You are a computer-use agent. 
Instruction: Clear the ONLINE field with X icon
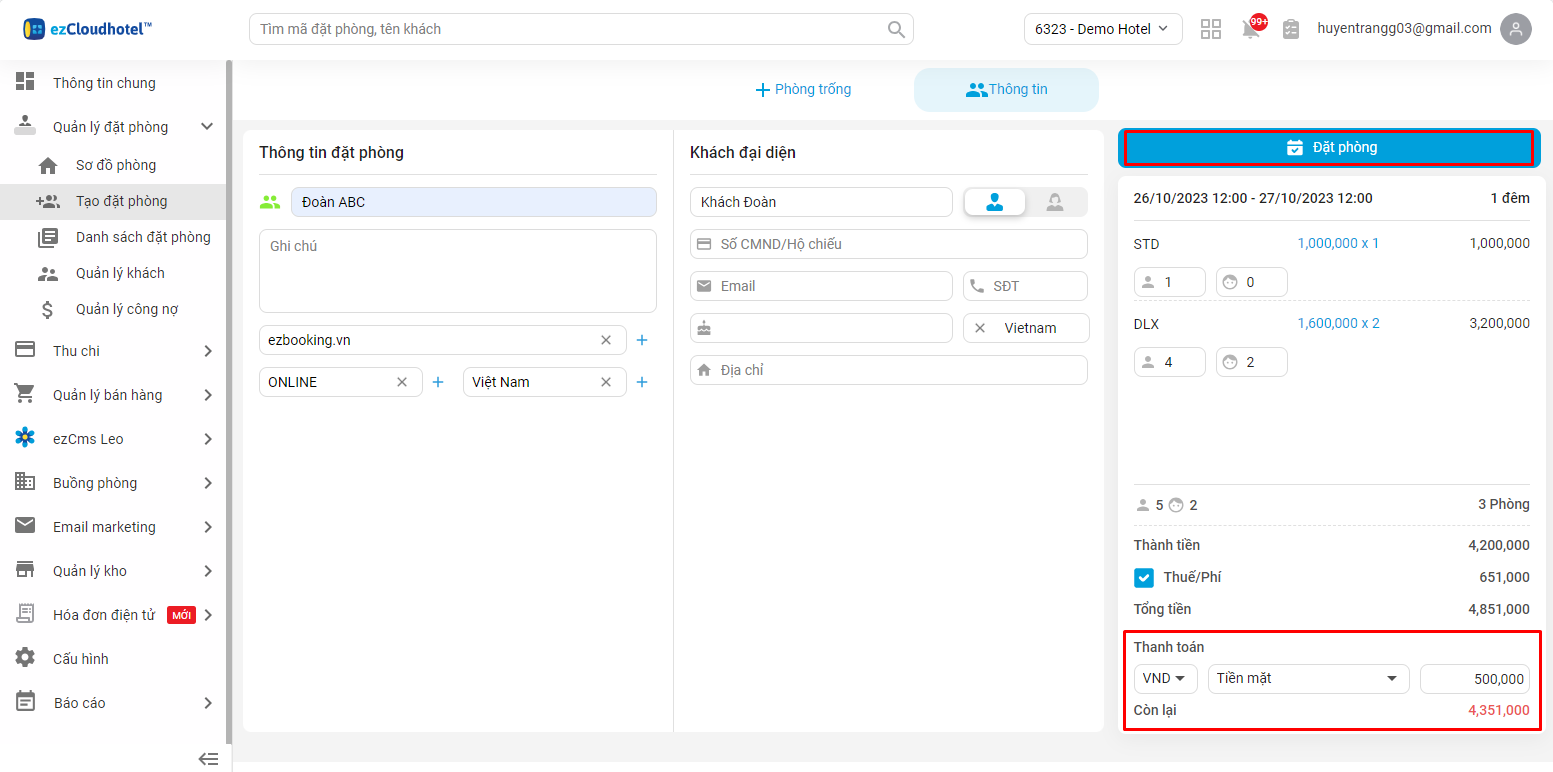click(402, 382)
